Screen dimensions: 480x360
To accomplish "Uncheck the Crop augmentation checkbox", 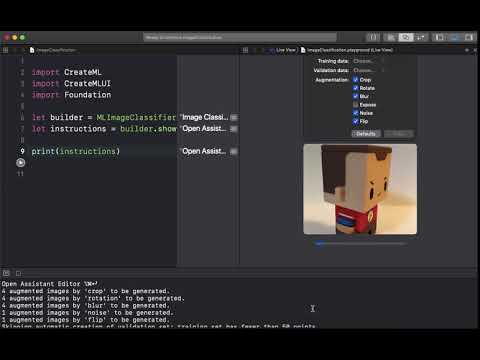I will 356,80.
